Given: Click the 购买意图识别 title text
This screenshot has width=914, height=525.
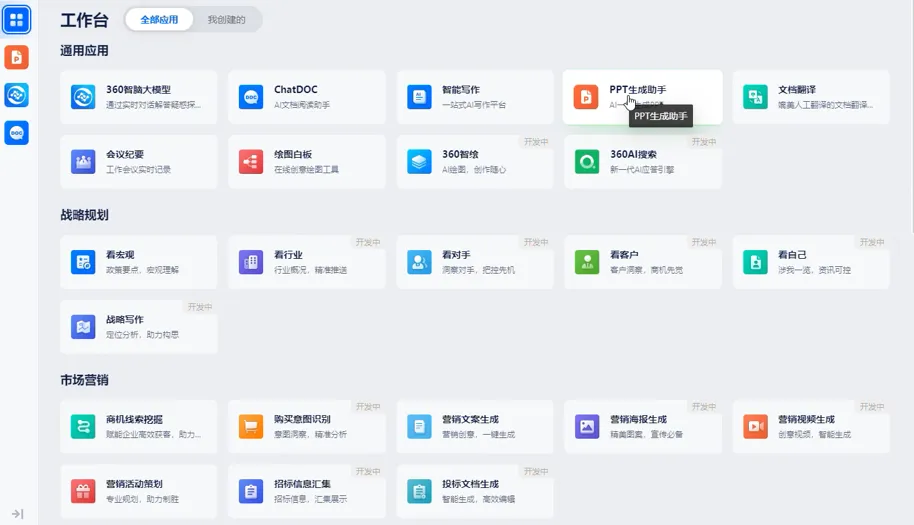Looking at the screenshot, I should click(302, 420).
